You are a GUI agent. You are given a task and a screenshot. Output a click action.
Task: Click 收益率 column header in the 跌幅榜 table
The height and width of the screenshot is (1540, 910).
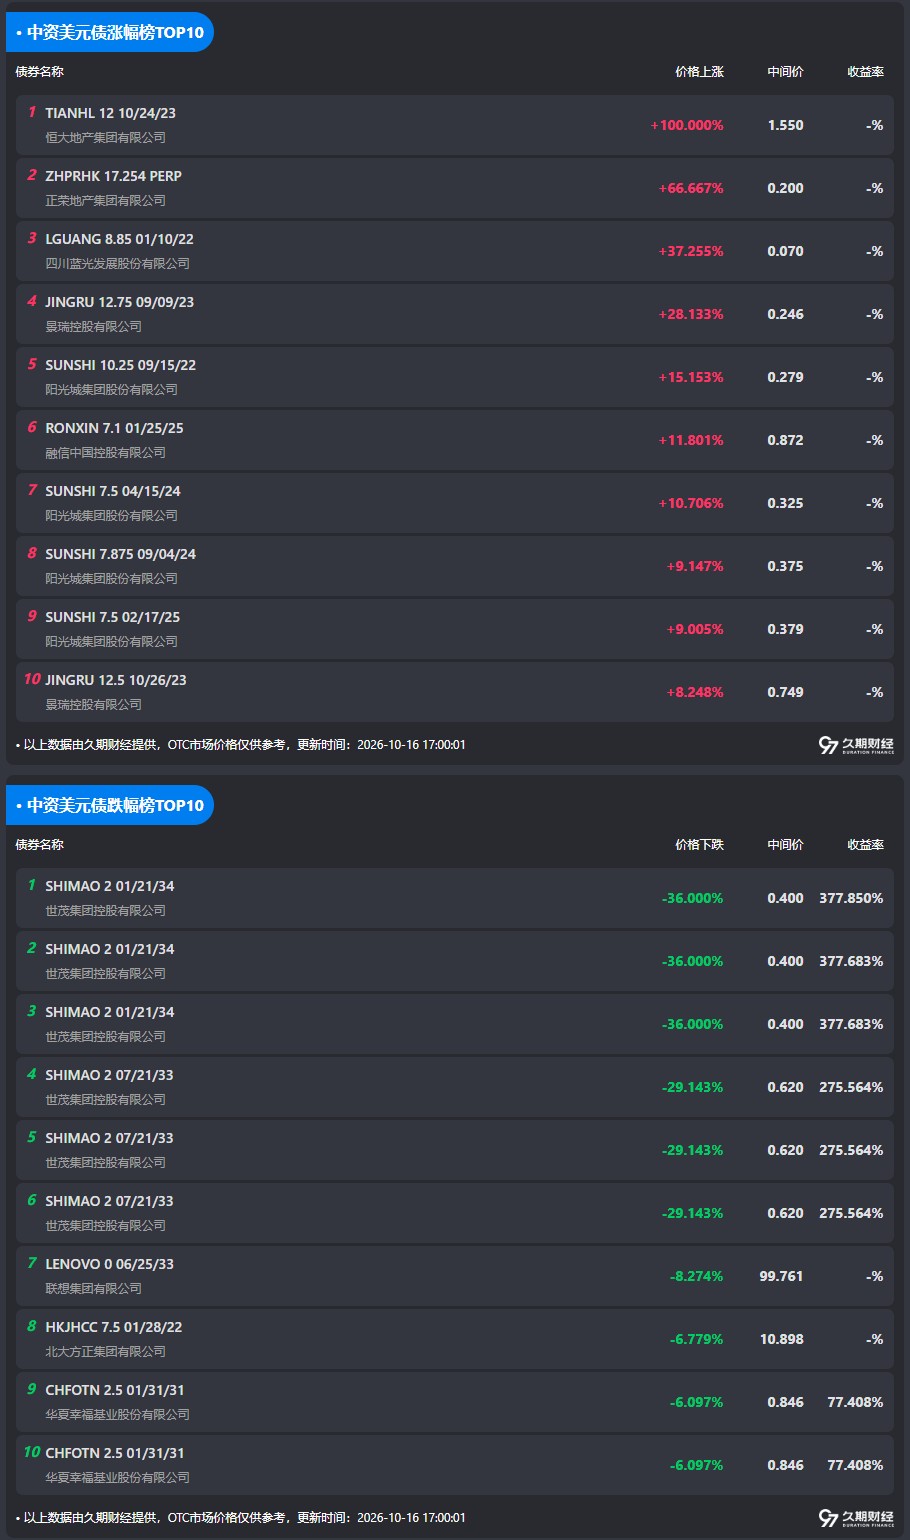click(x=865, y=845)
